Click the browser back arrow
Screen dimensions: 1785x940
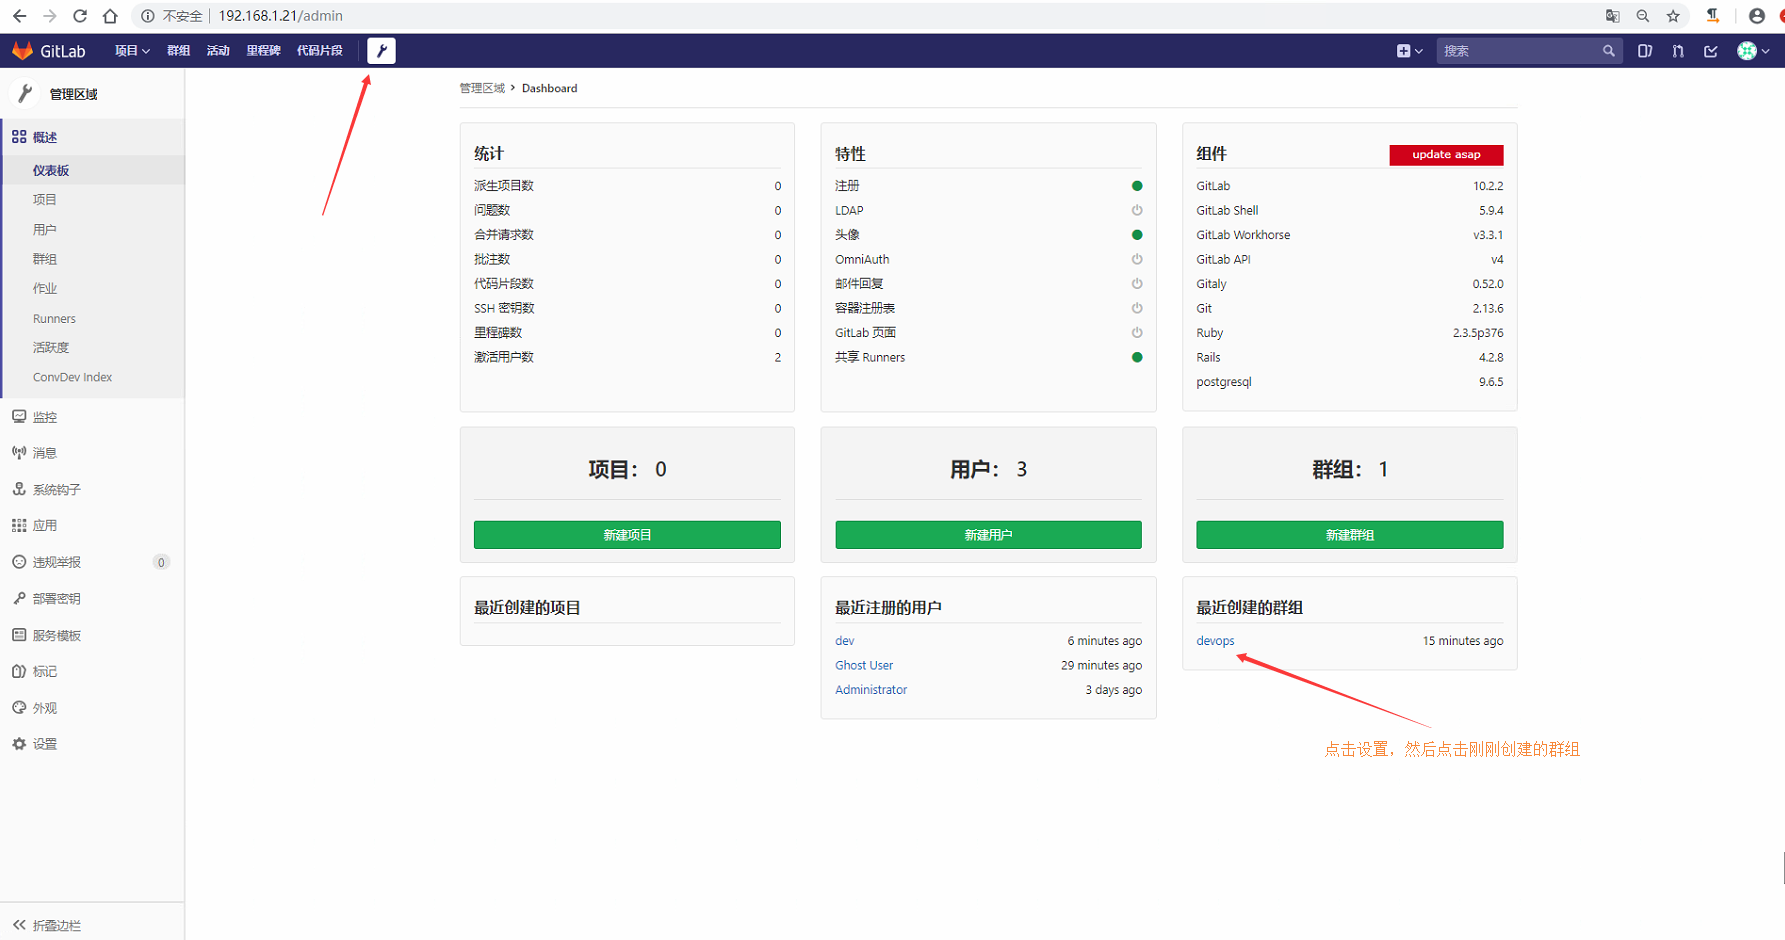click(x=19, y=16)
